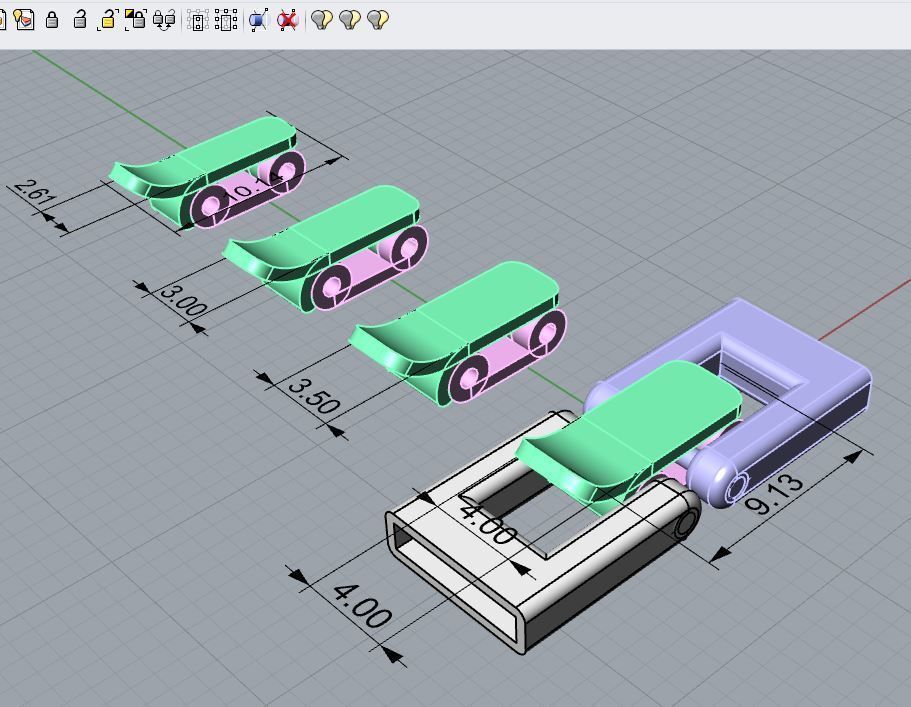Screen dimensions: 911x707
Task: Click the last lightbulb-pair icon
Action: [x=378, y=20]
